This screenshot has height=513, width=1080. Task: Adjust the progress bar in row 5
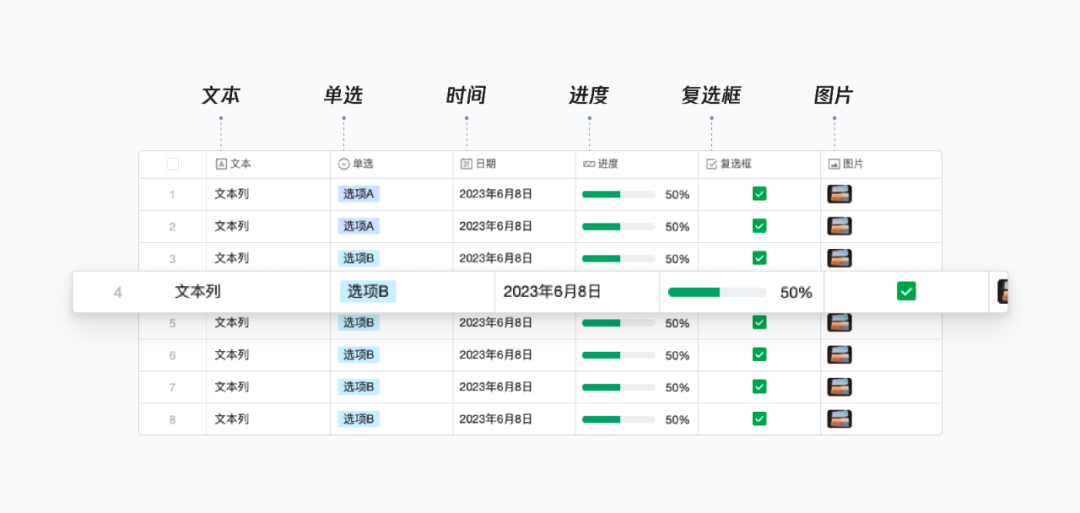tap(618, 323)
